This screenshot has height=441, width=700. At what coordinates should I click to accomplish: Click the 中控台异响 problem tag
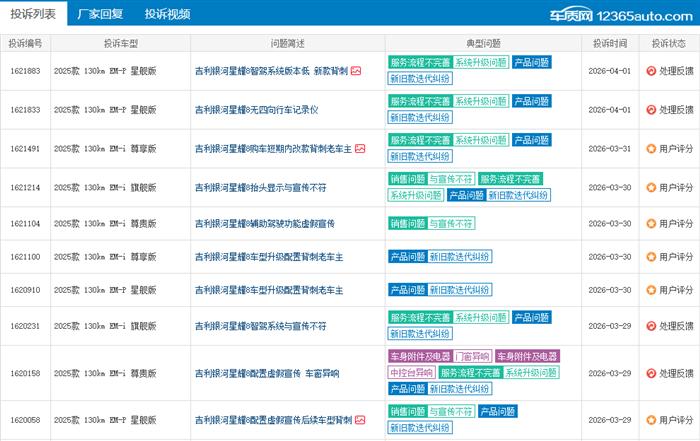411,372
